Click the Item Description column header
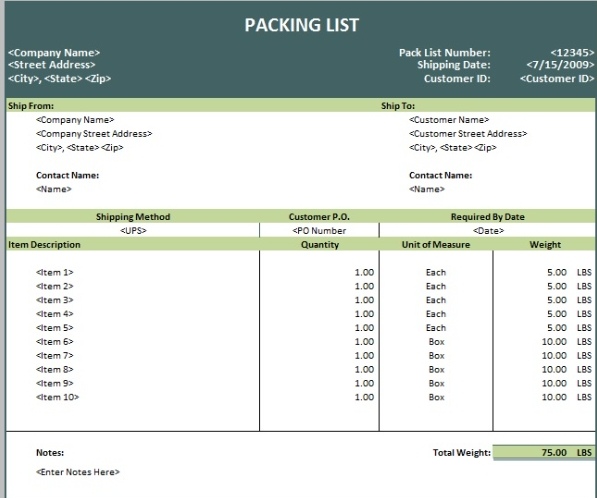 (44, 245)
